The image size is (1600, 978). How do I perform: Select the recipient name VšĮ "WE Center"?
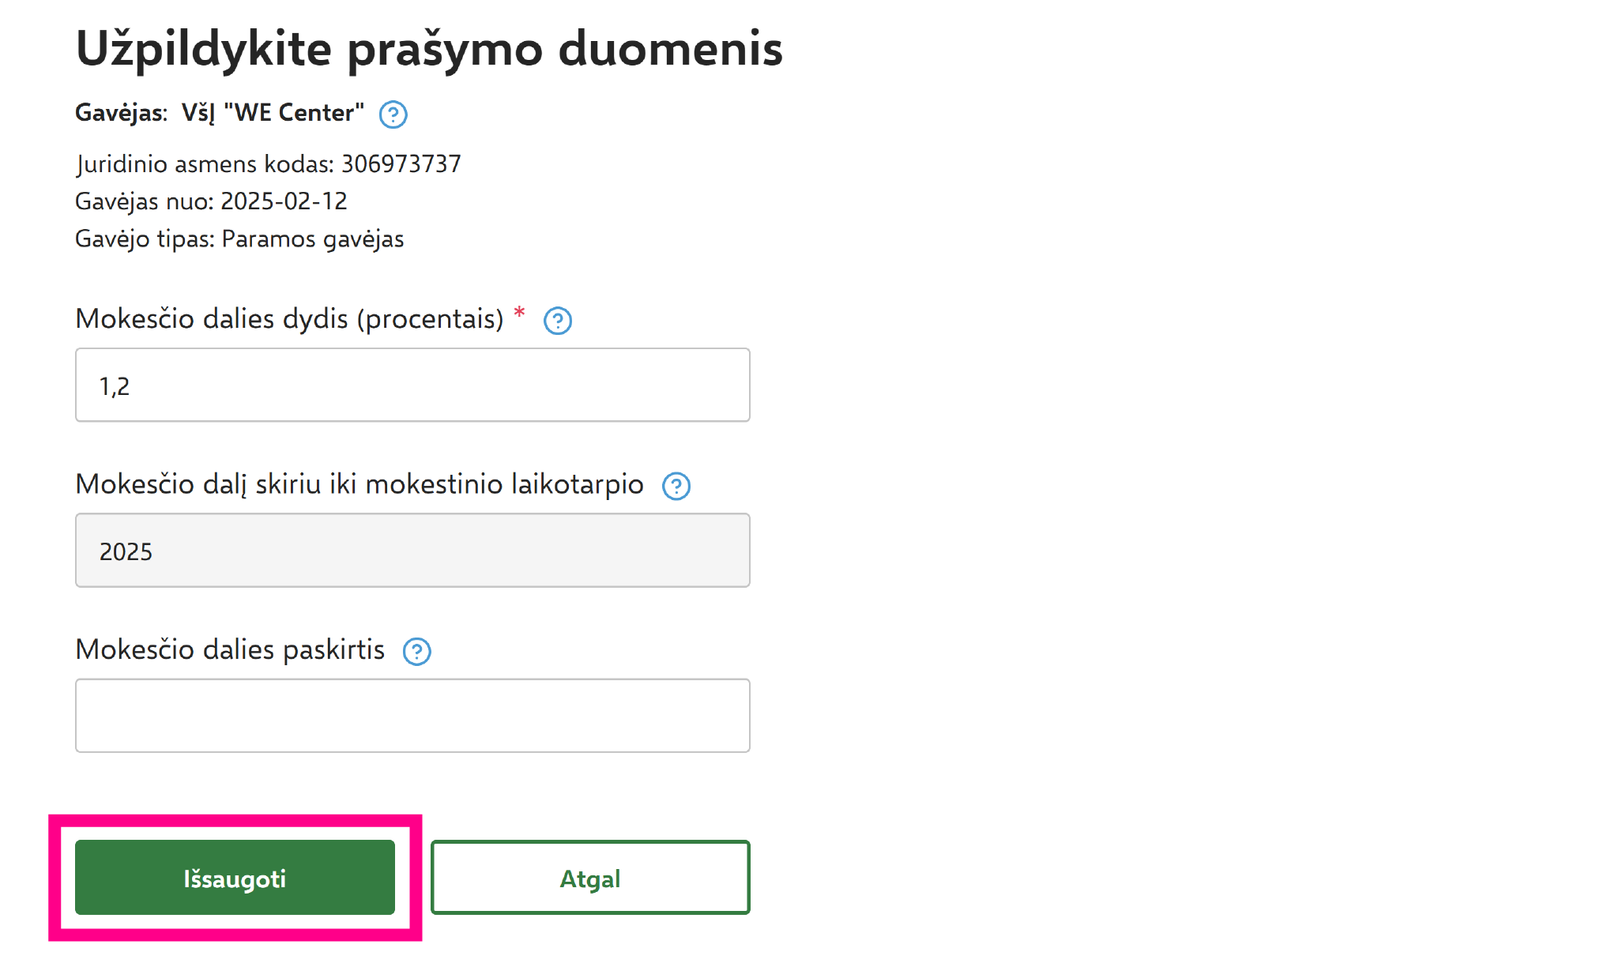(x=272, y=113)
